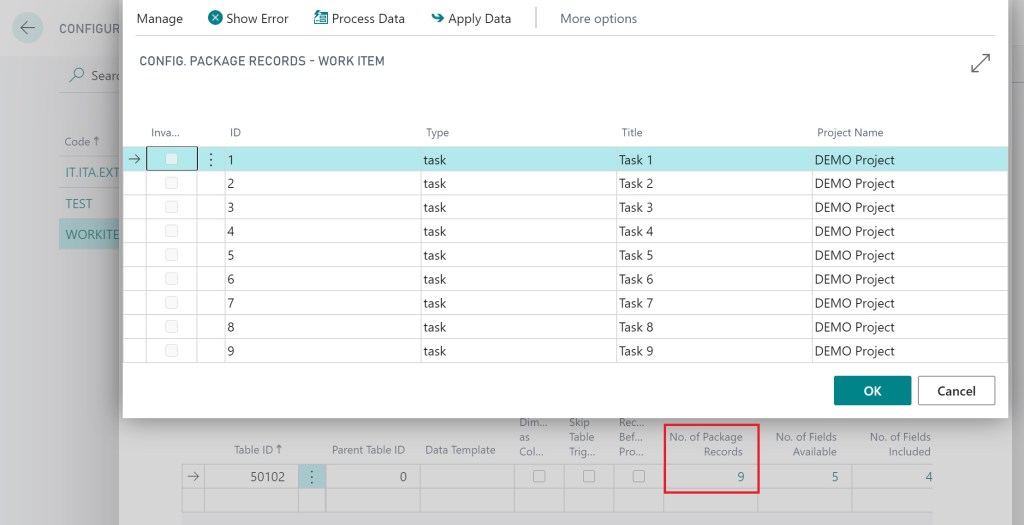The image size is (1024, 525).
Task: Toggle the Invalid checkbox for Task 1
Action: [172, 159]
